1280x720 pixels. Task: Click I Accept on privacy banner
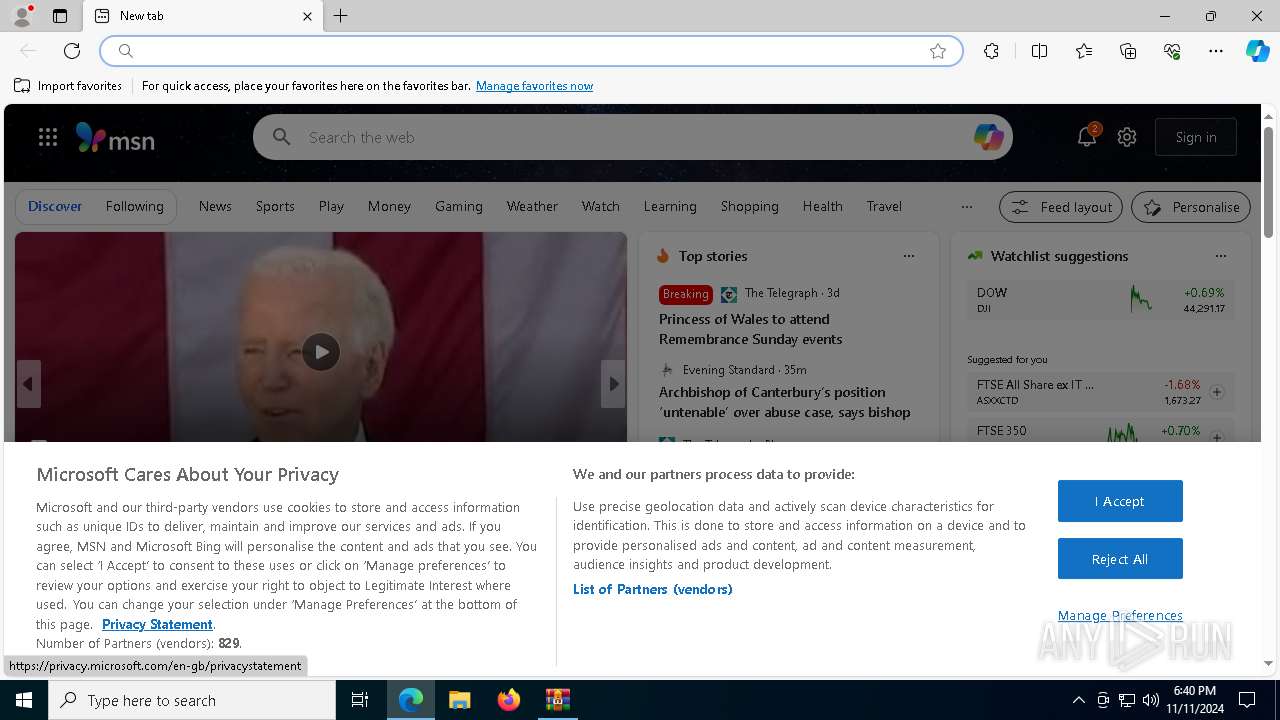coord(1120,501)
